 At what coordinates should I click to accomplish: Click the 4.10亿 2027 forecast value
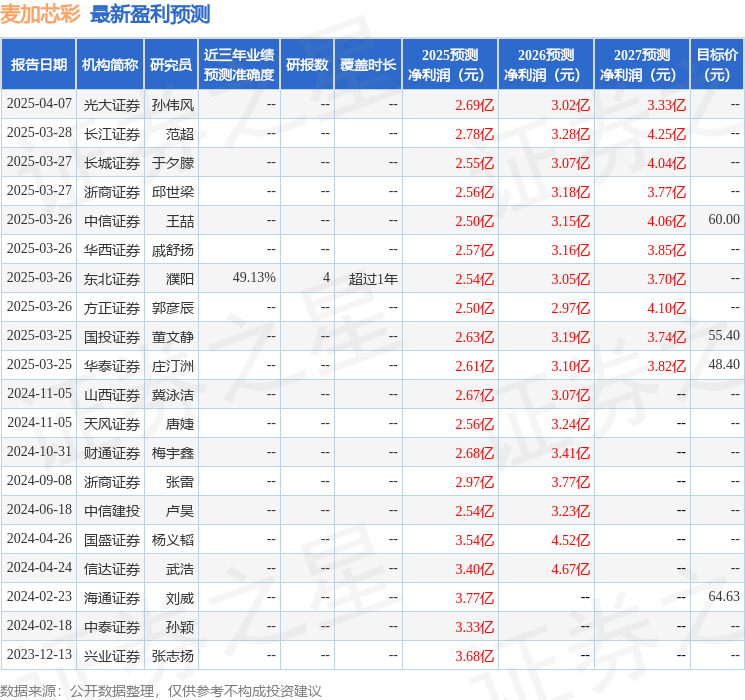(667, 308)
